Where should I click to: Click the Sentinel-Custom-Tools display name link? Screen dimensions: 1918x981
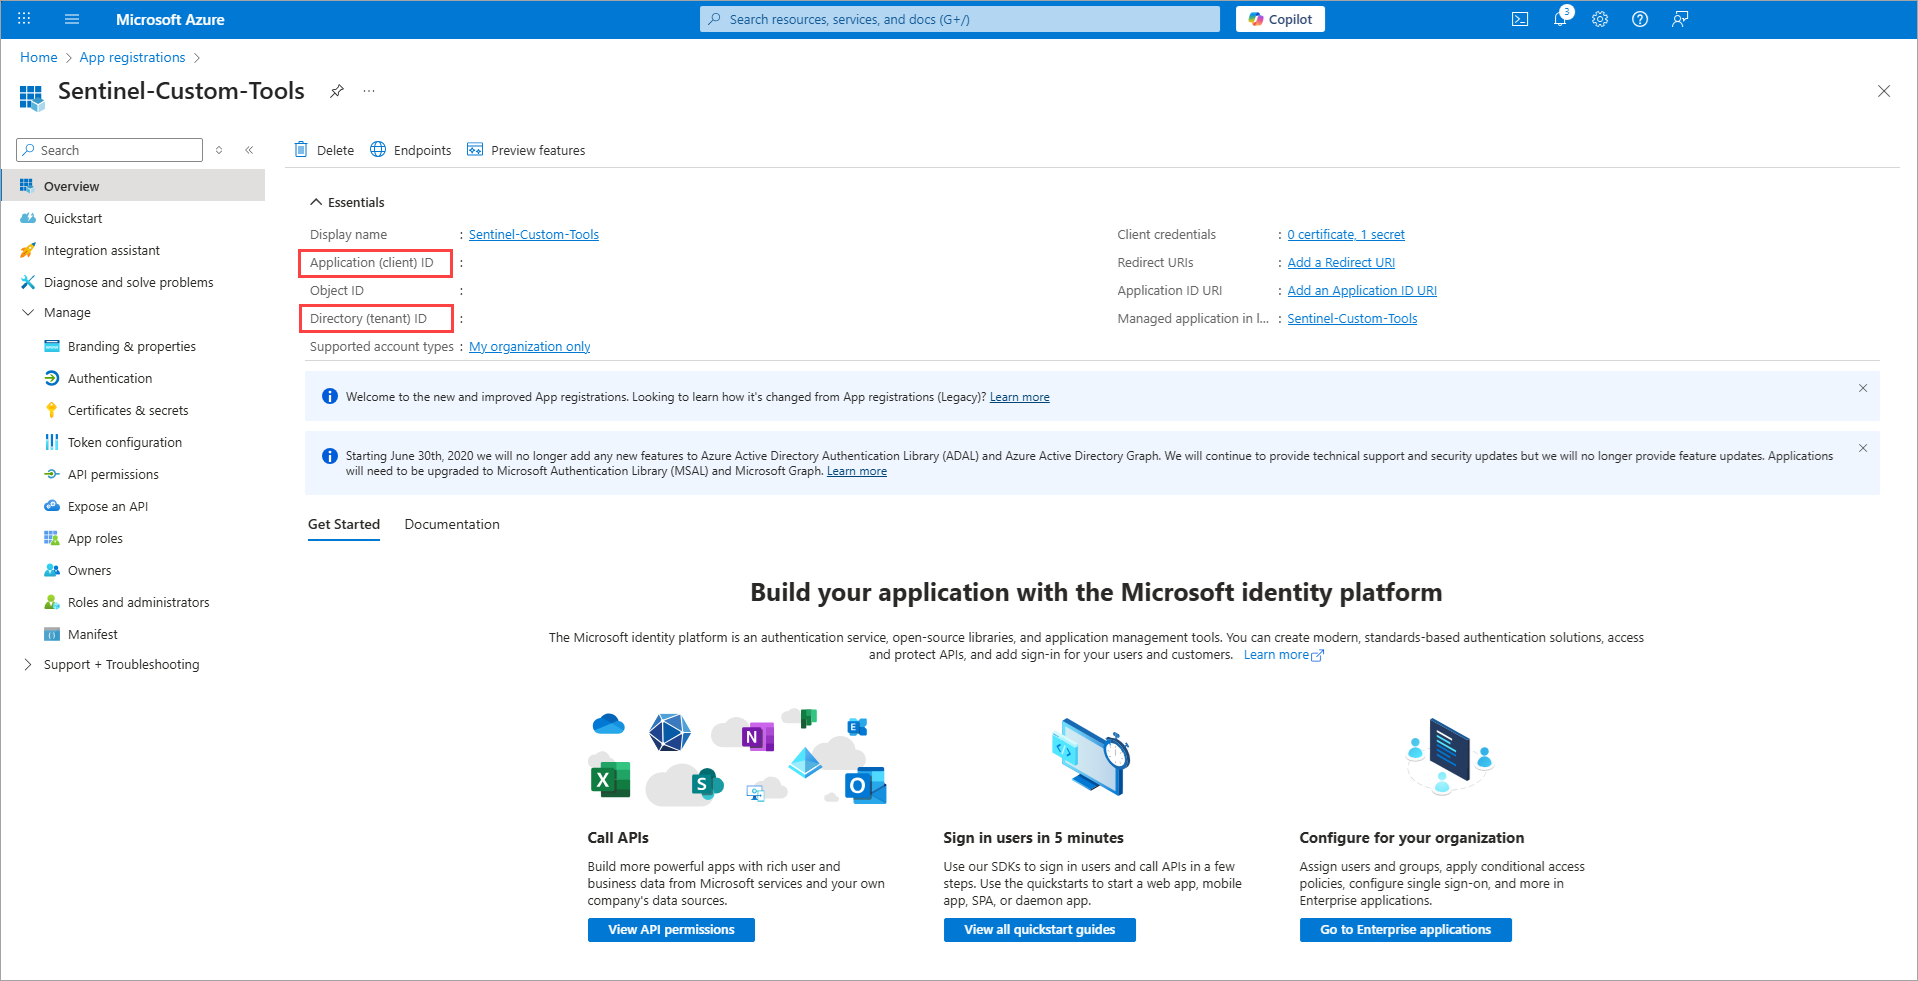(x=534, y=235)
